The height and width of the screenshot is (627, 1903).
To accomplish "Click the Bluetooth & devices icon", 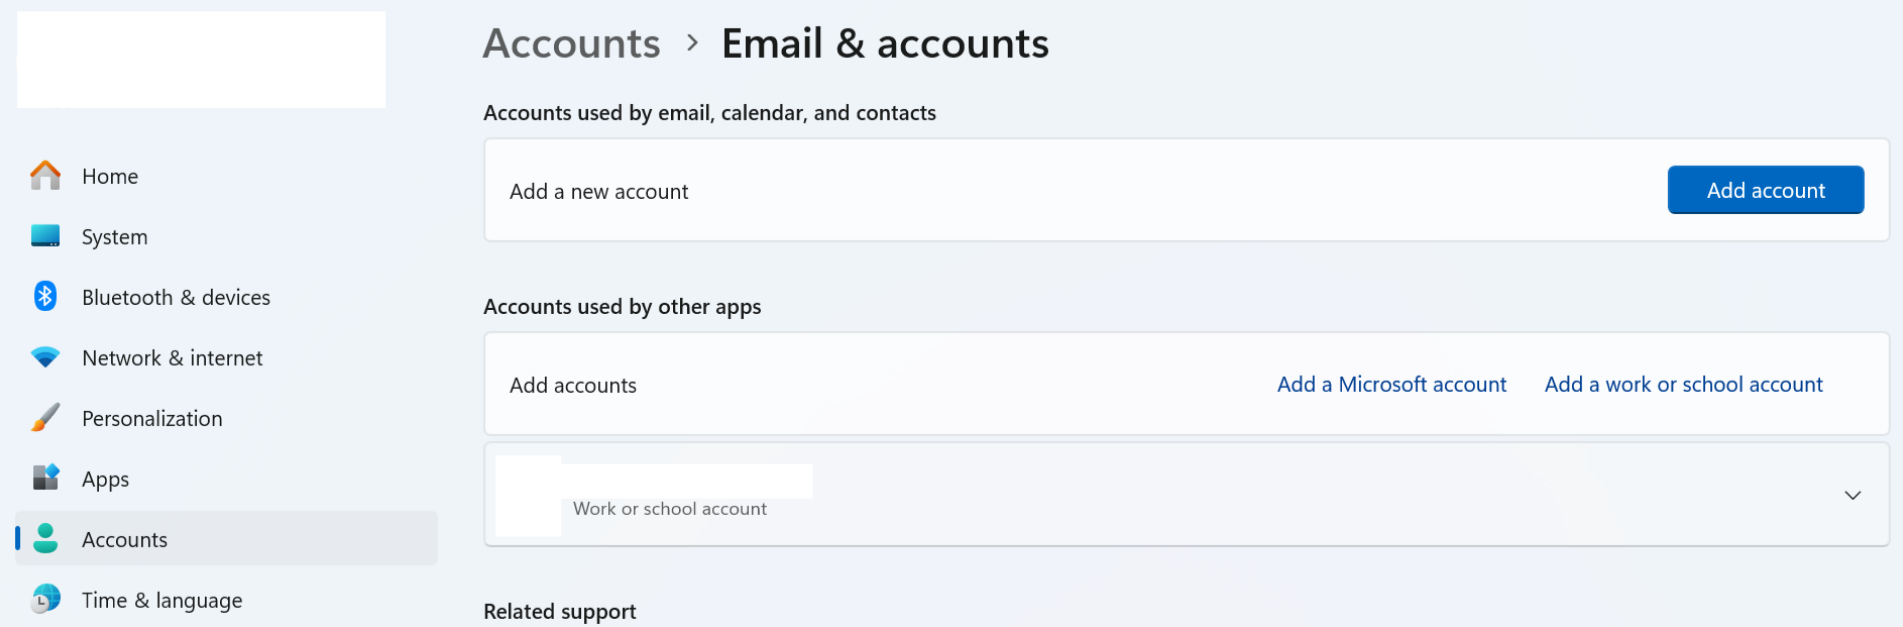I will click(x=45, y=296).
